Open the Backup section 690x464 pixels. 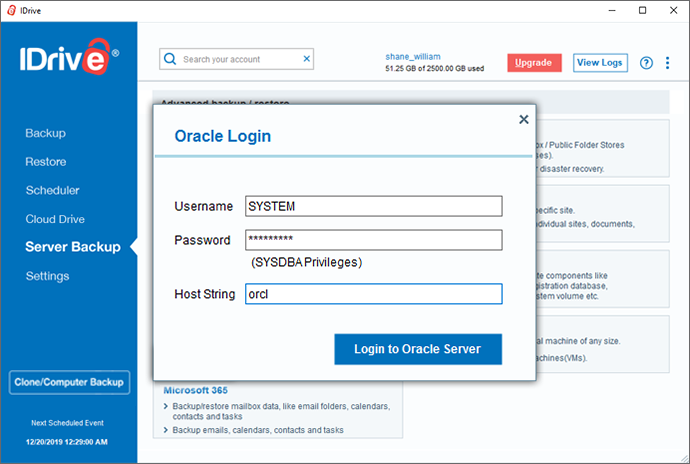click(x=45, y=133)
